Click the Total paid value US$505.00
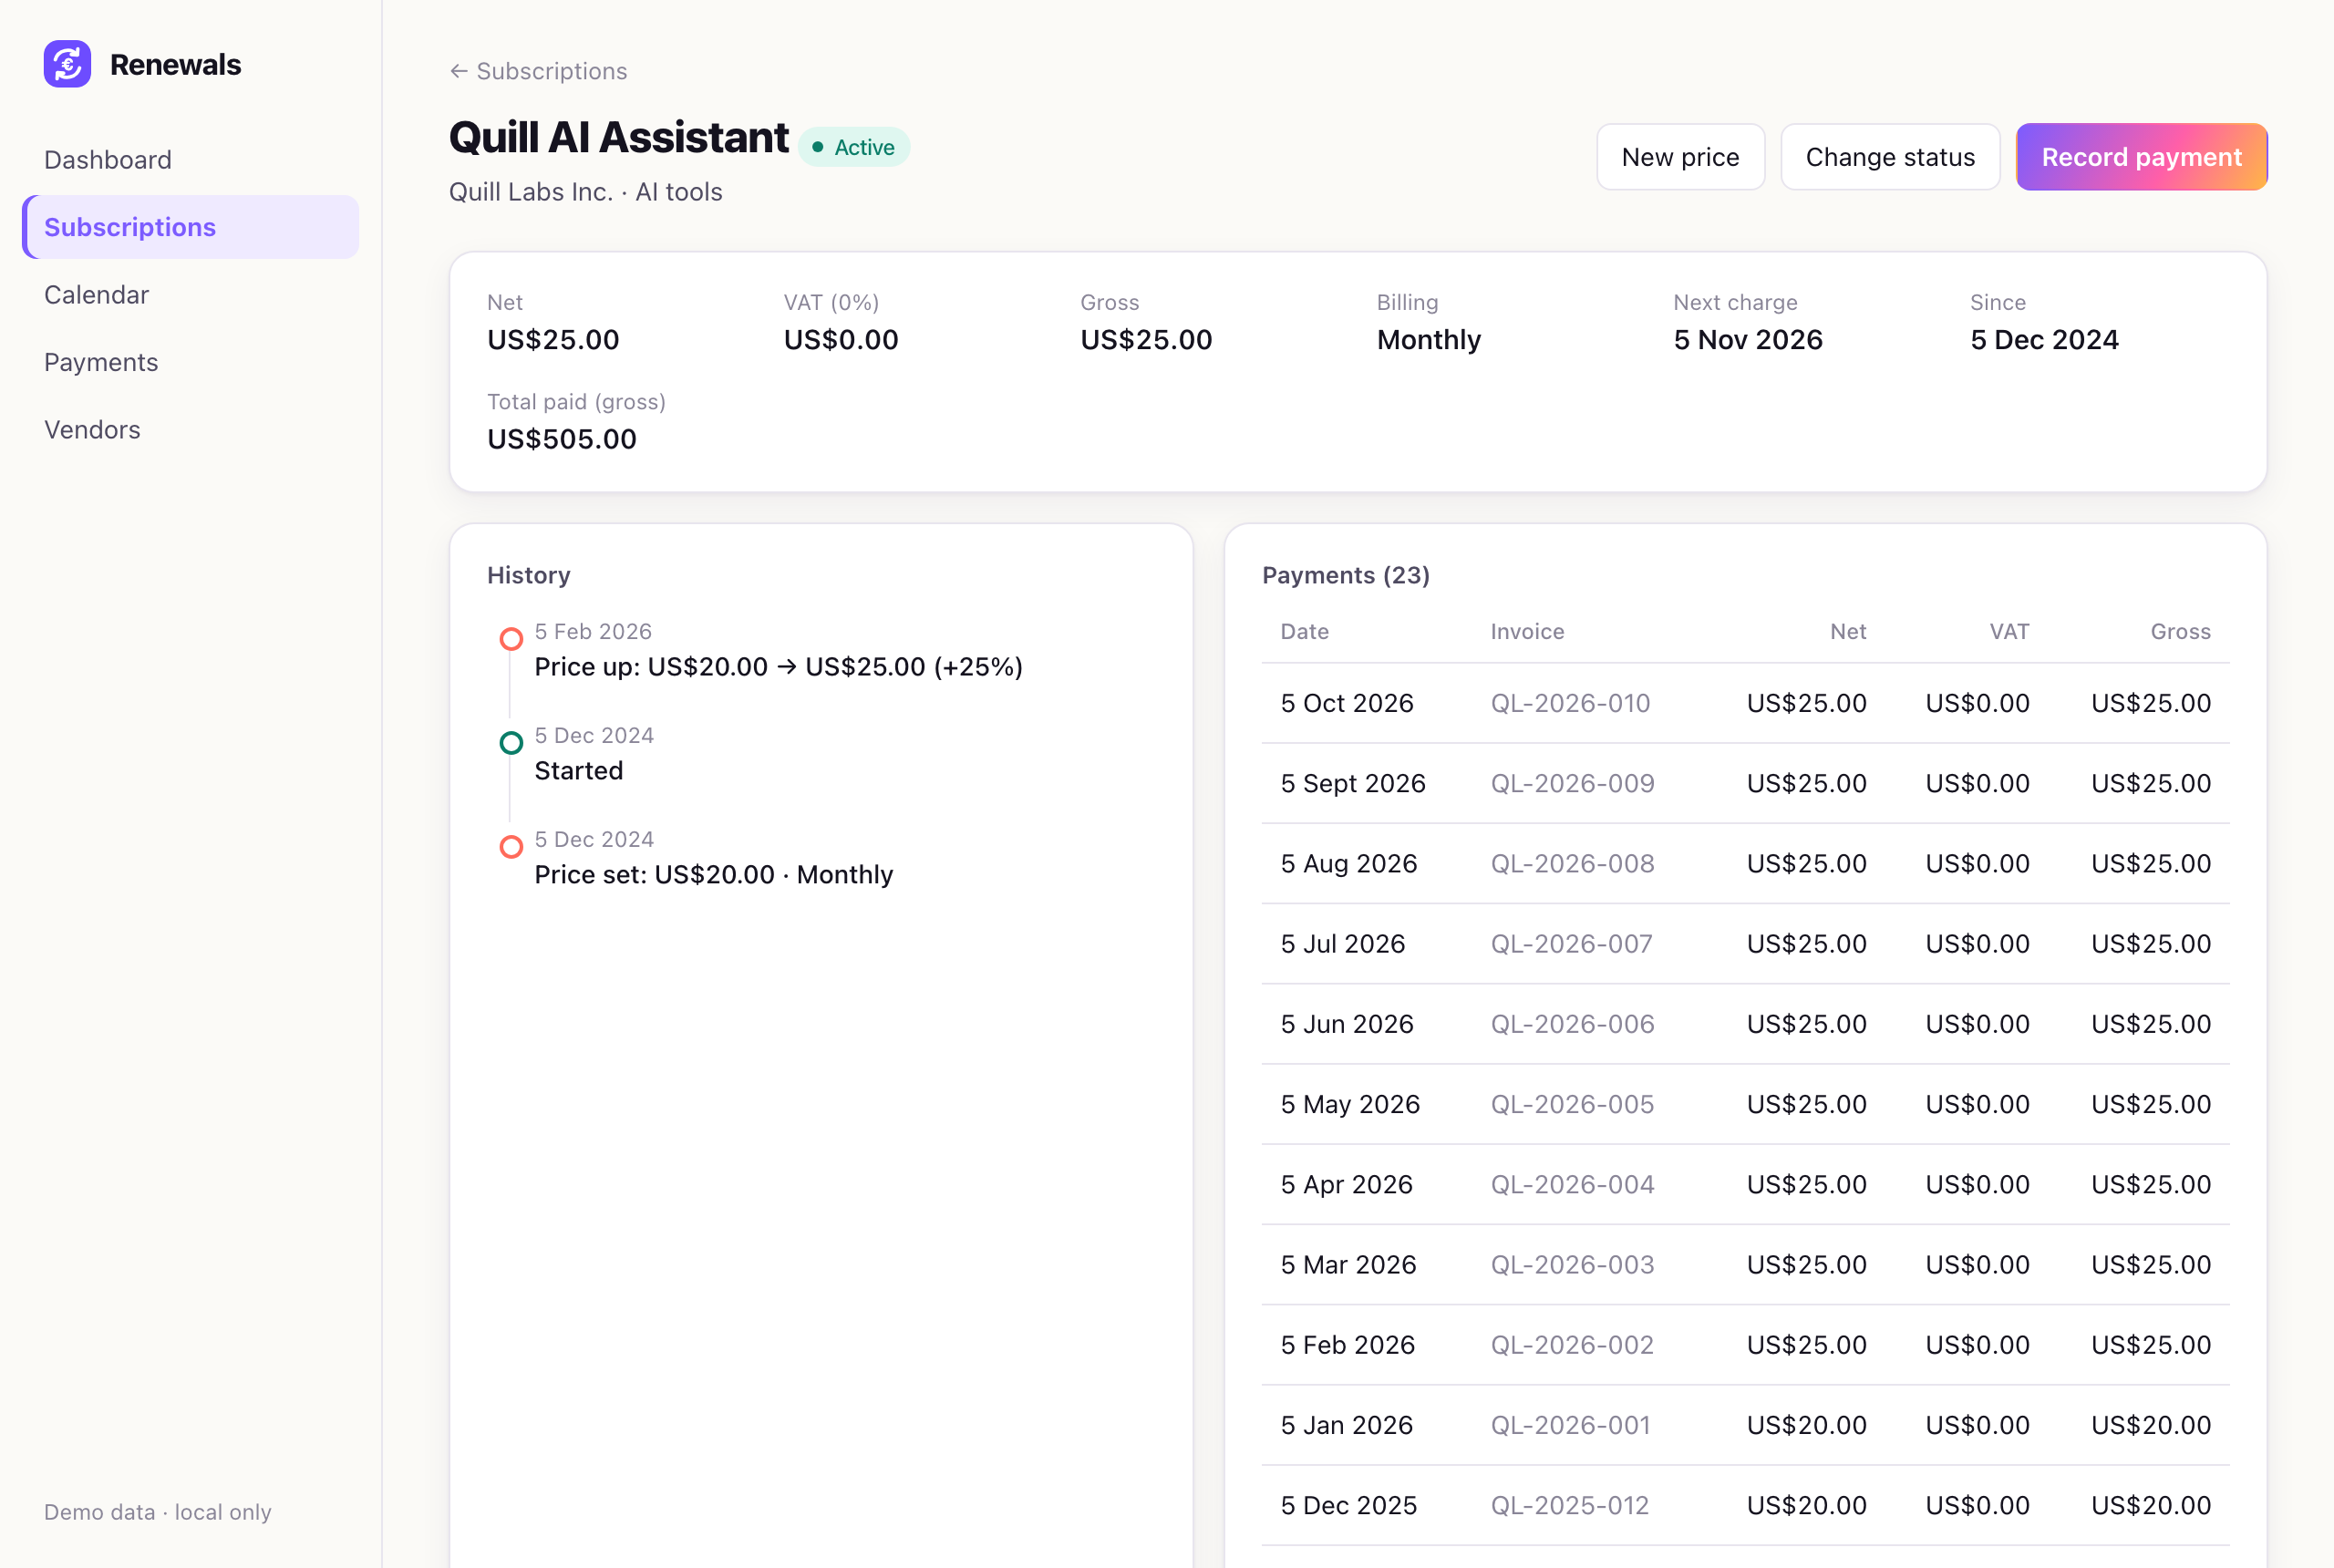Viewport: 2334px width, 1568px height. tap(561, 439)
